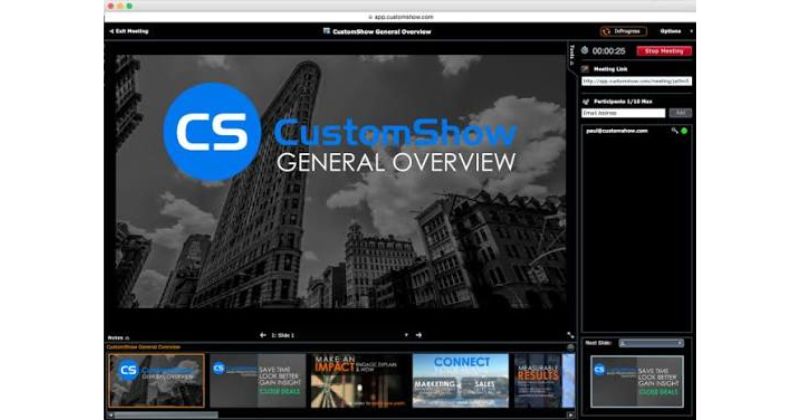The height and width of the screenshot is (420, 800).
Task: Advance to next slide with right arrow
Action: click(419, 335)
